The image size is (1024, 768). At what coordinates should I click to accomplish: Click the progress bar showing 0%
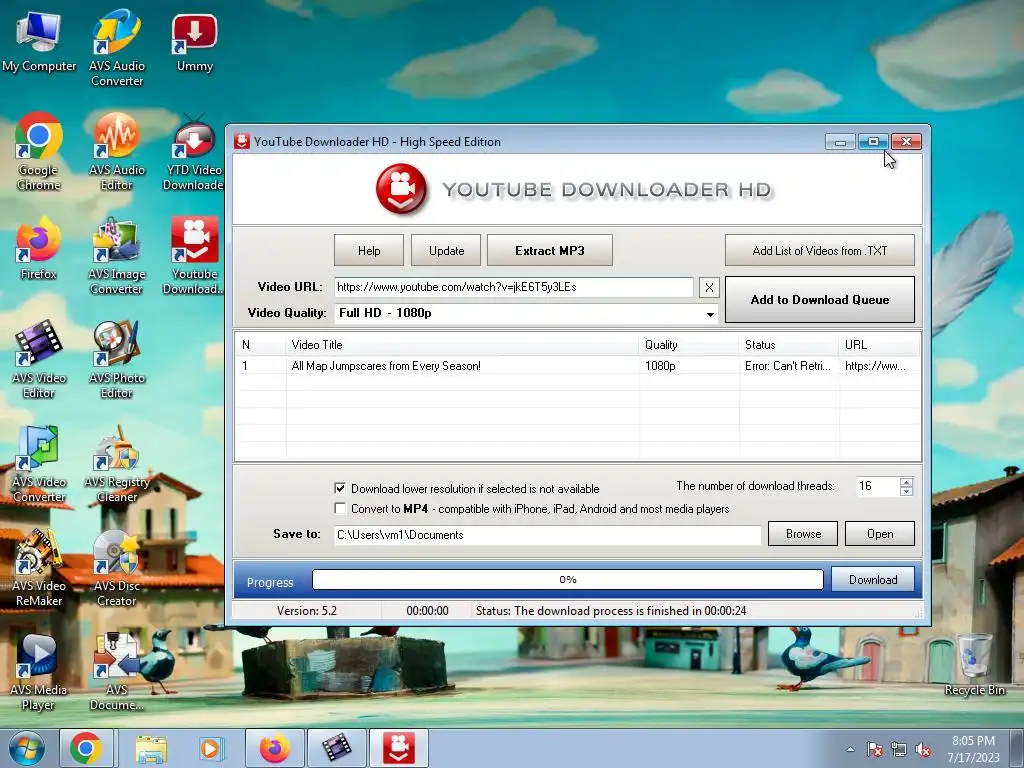click(568, 579)
